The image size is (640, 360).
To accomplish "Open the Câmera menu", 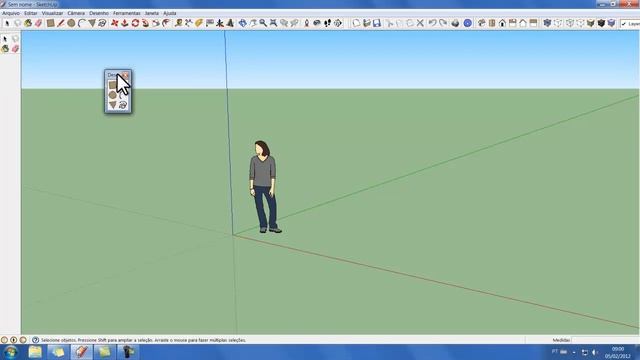I will 76,13.
